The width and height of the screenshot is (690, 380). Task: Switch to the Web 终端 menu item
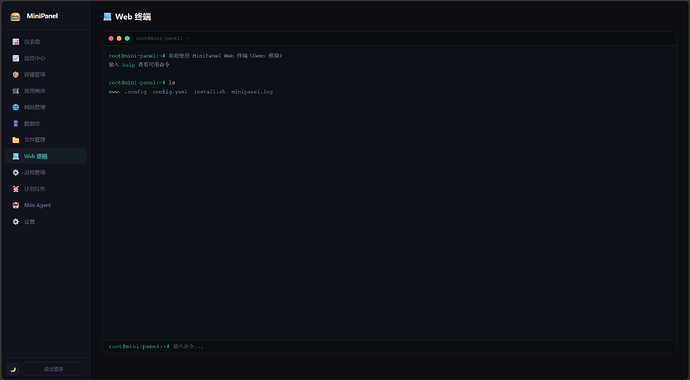click(46, 156)
